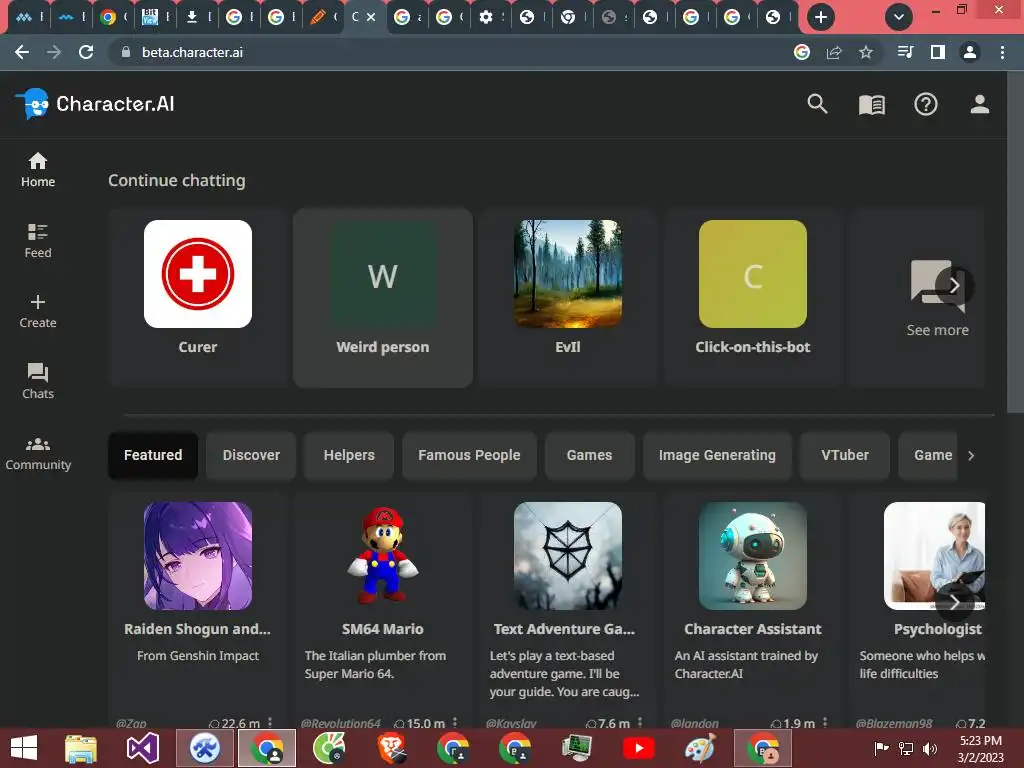Open Chats in the sidebar
The width and height of the screenshot is (1024, 768).
38,381
